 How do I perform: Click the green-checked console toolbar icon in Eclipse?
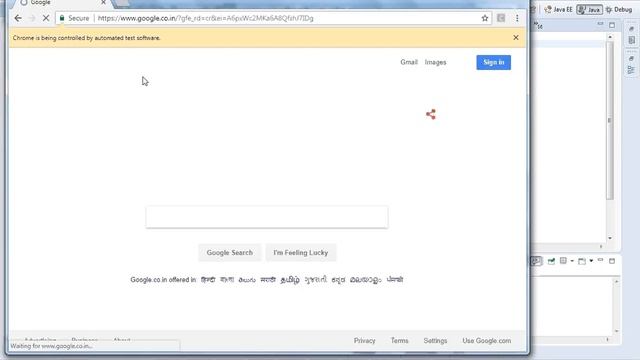551,261
